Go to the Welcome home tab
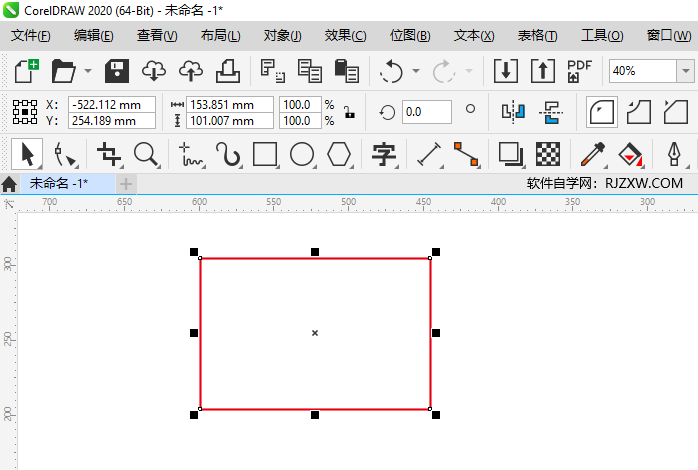The width and height of the screenshot is (698, 470). [9, 184]
